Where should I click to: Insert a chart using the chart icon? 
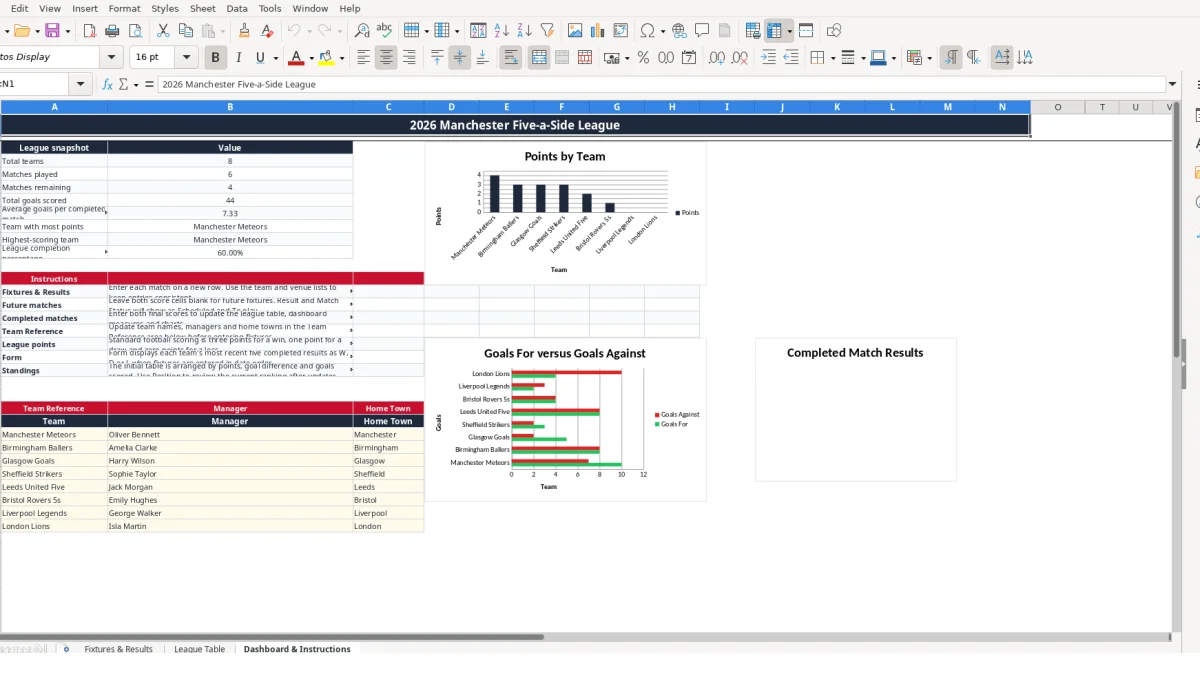point(598,31)
